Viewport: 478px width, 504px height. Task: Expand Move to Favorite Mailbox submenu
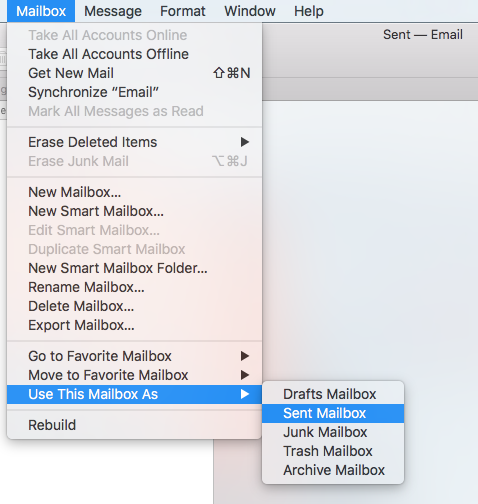point(134,375)
